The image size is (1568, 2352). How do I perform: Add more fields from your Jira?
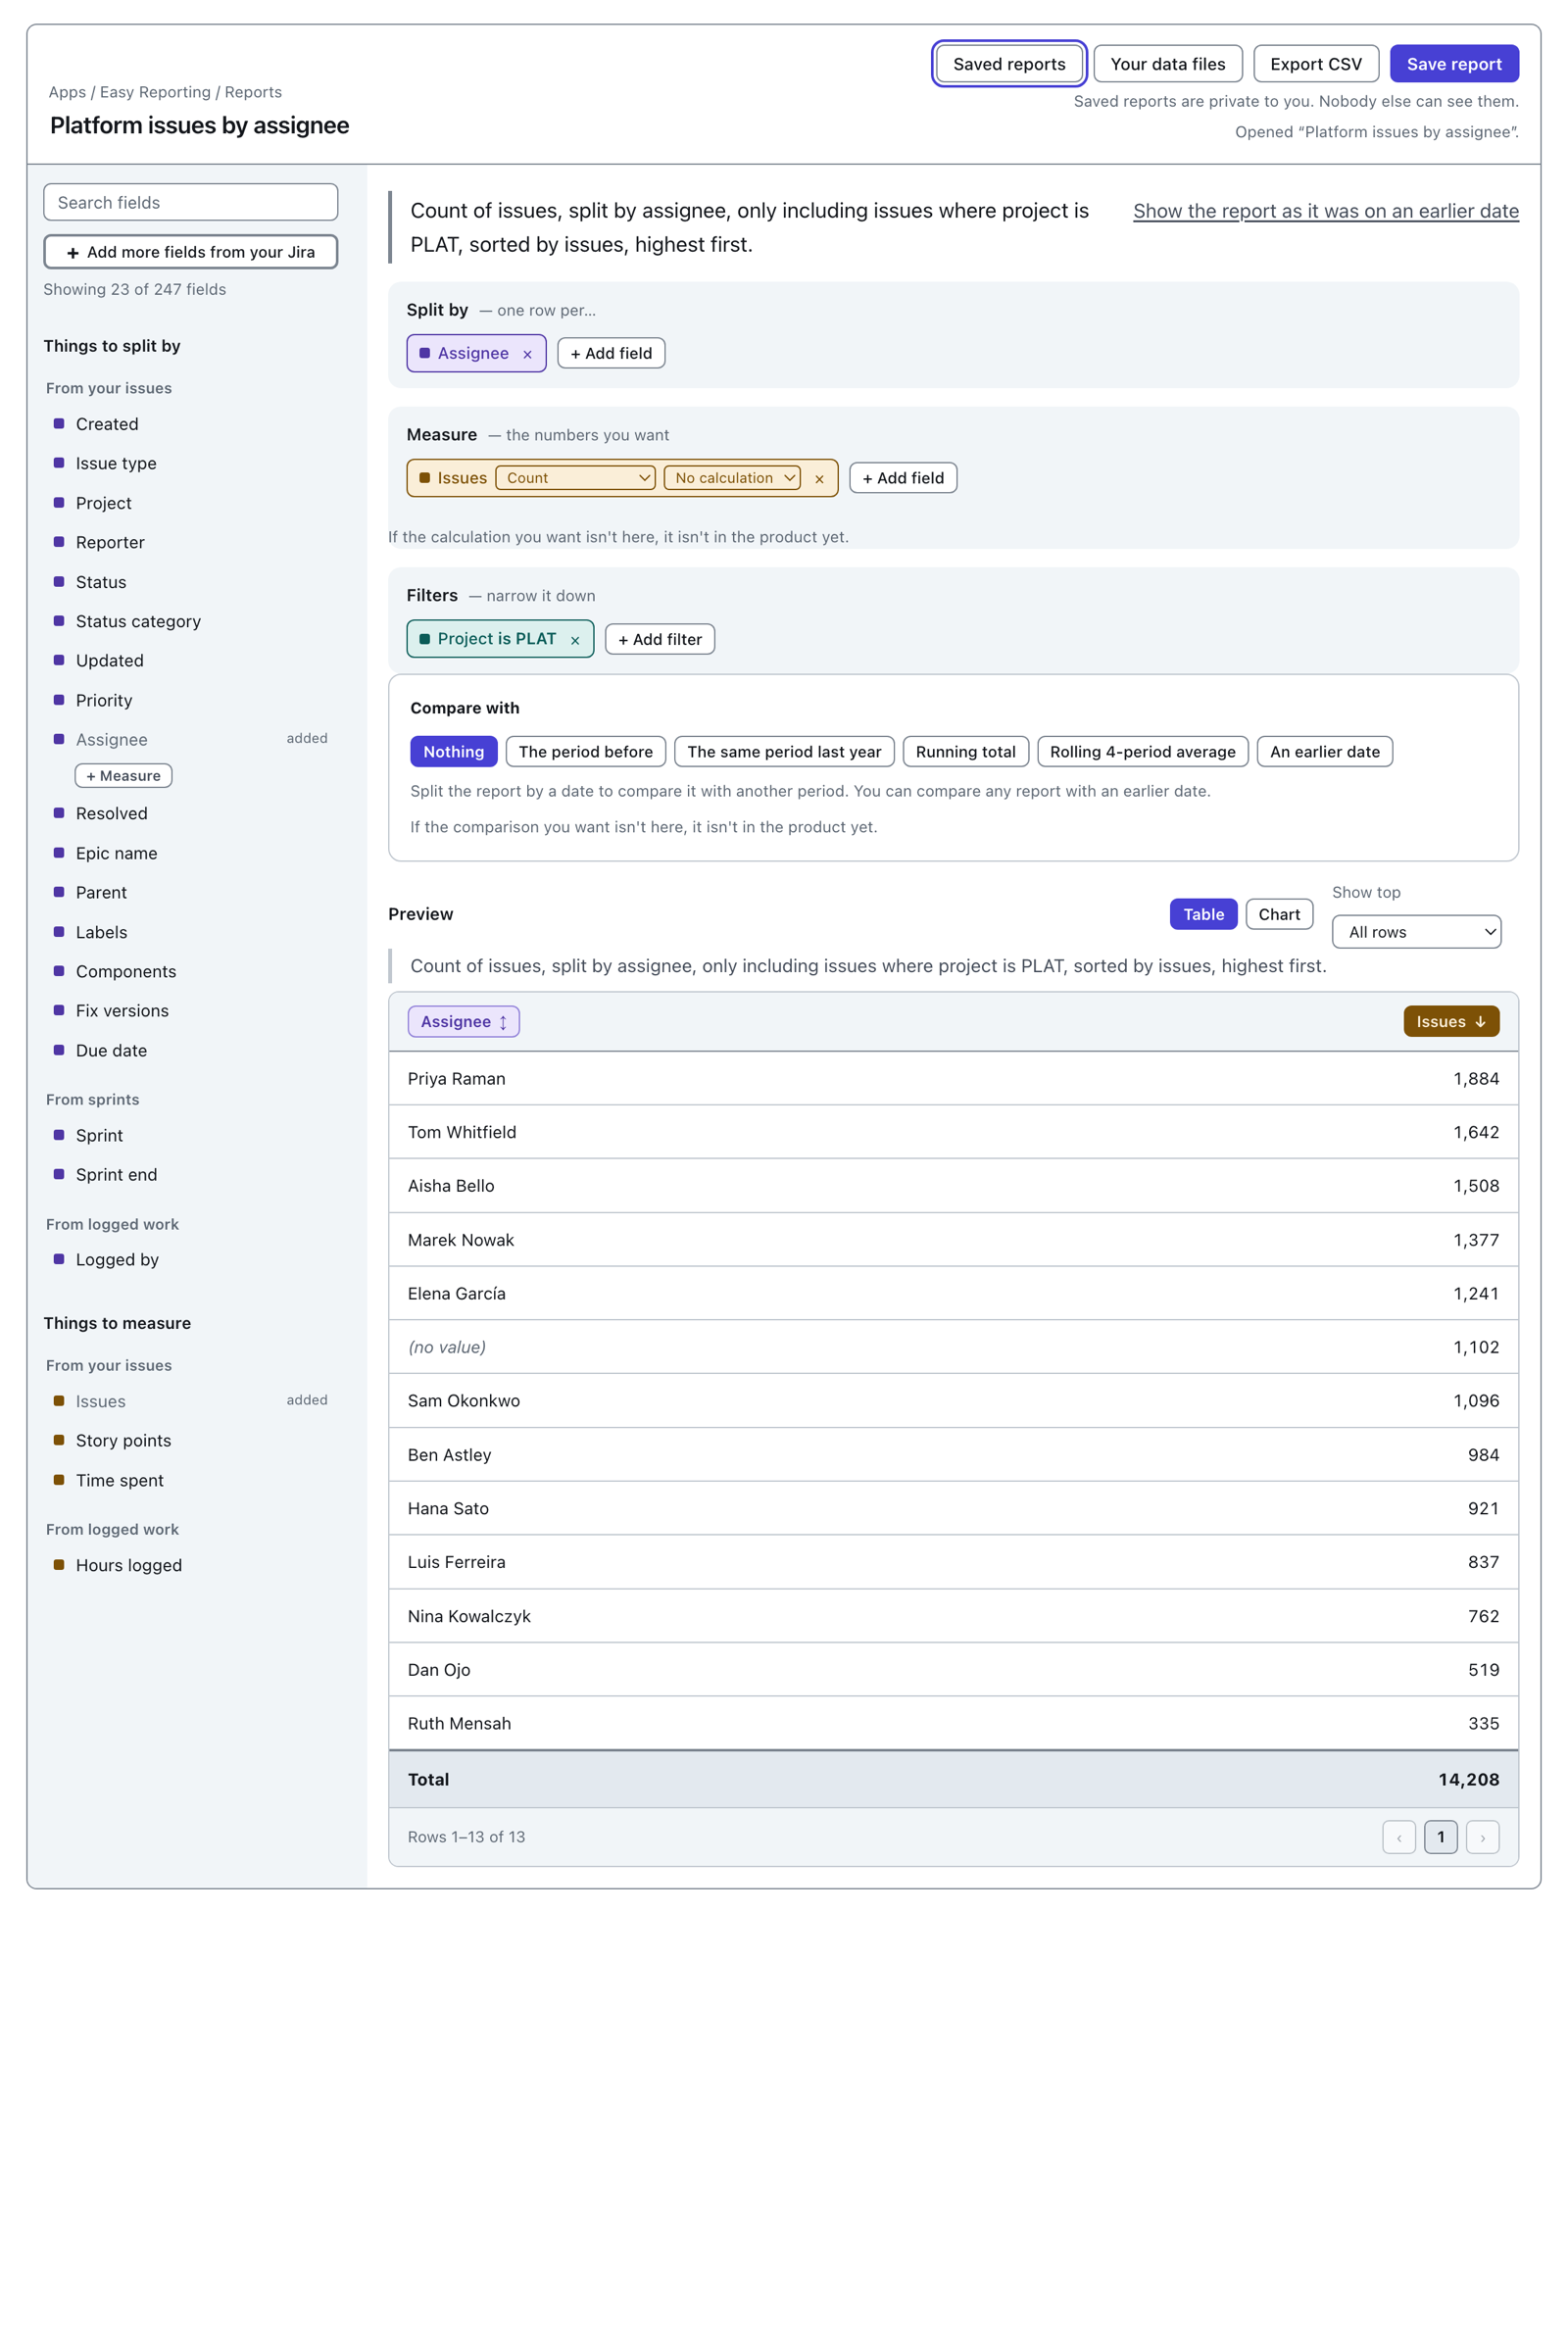coord(191,252)
